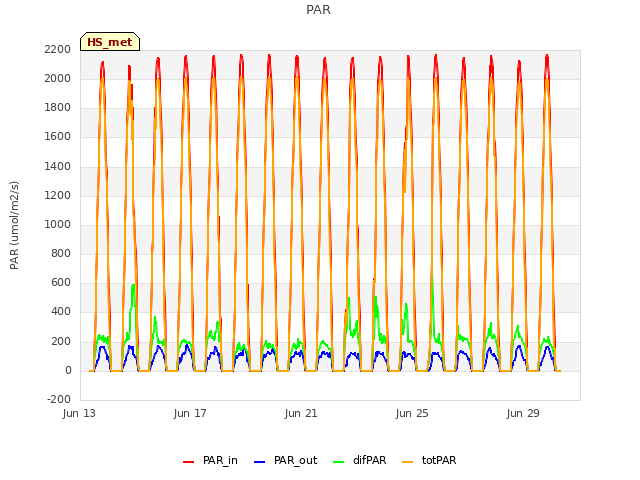Click the 800 y-axis tick label
Screen dimensions: 640x480
click(61, 253)
